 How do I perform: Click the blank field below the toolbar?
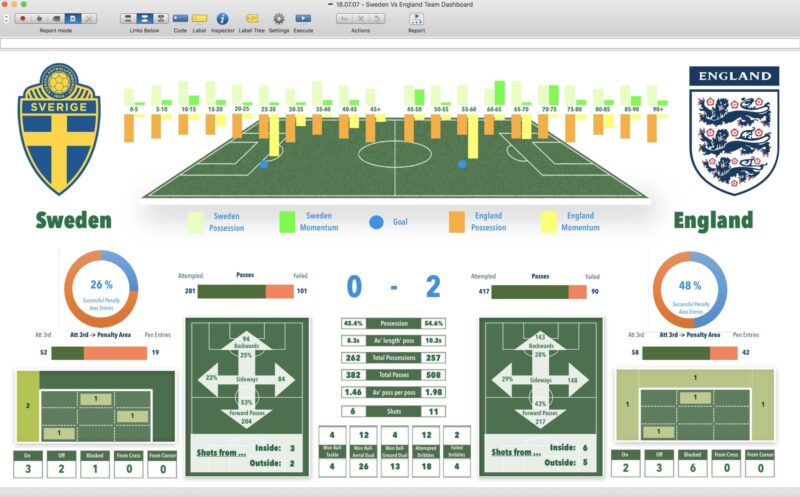tap(399, 43)
